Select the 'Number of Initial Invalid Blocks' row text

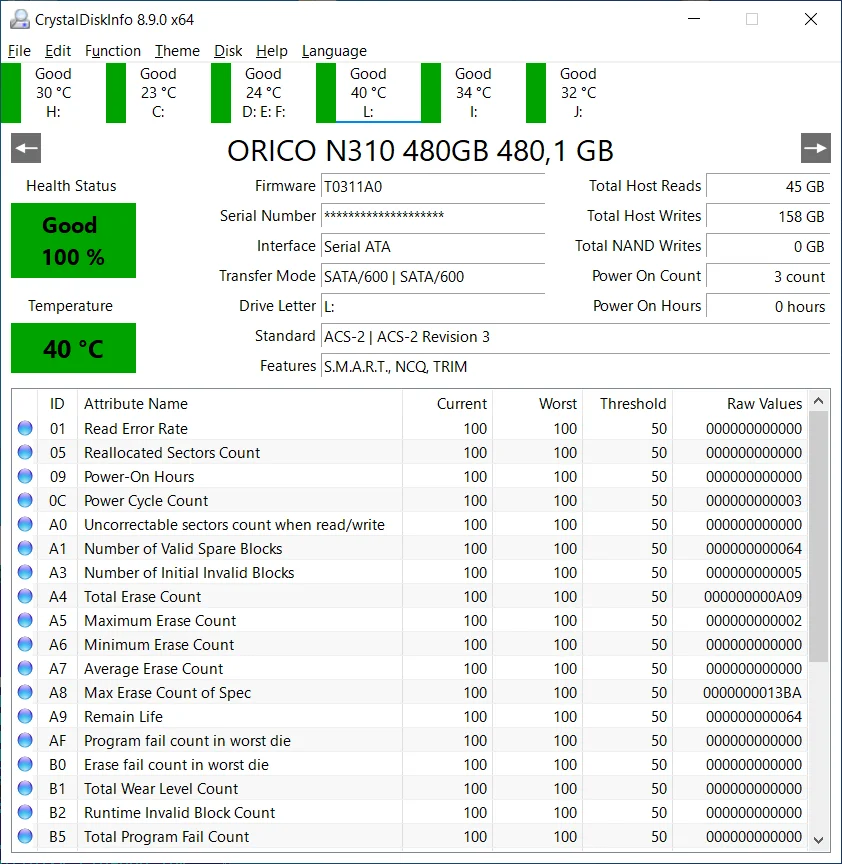[x=189, y=573]
